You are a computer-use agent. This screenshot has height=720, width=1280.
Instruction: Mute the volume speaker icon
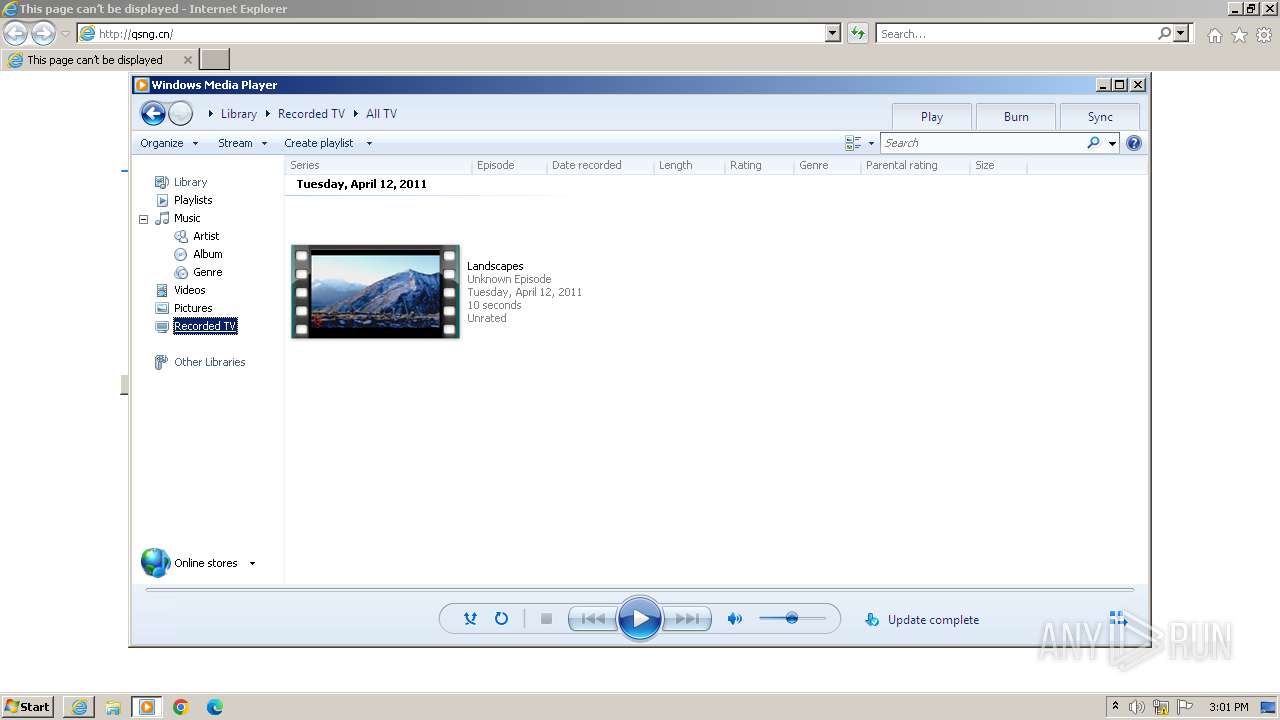tap(735, 619)
